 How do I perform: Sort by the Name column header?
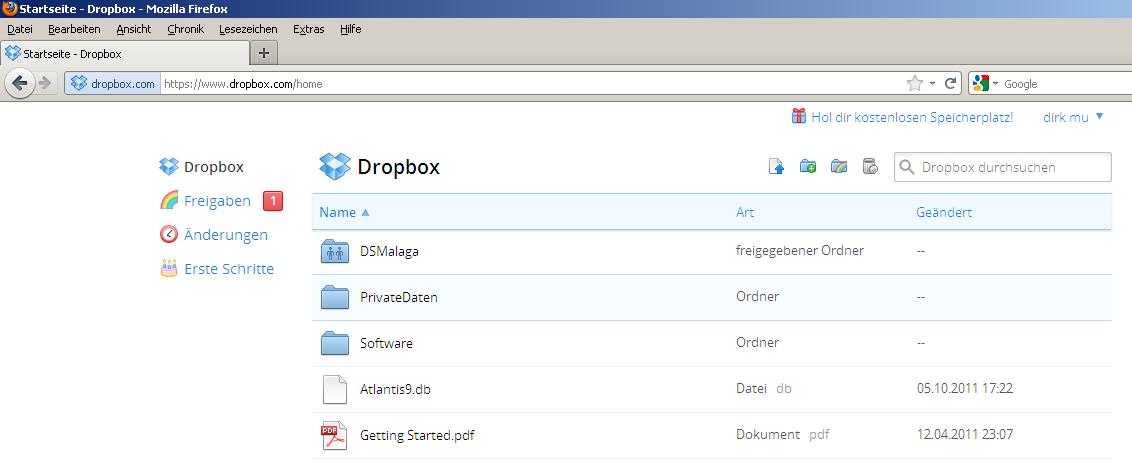pyautogui.click(x=338, y=212)
